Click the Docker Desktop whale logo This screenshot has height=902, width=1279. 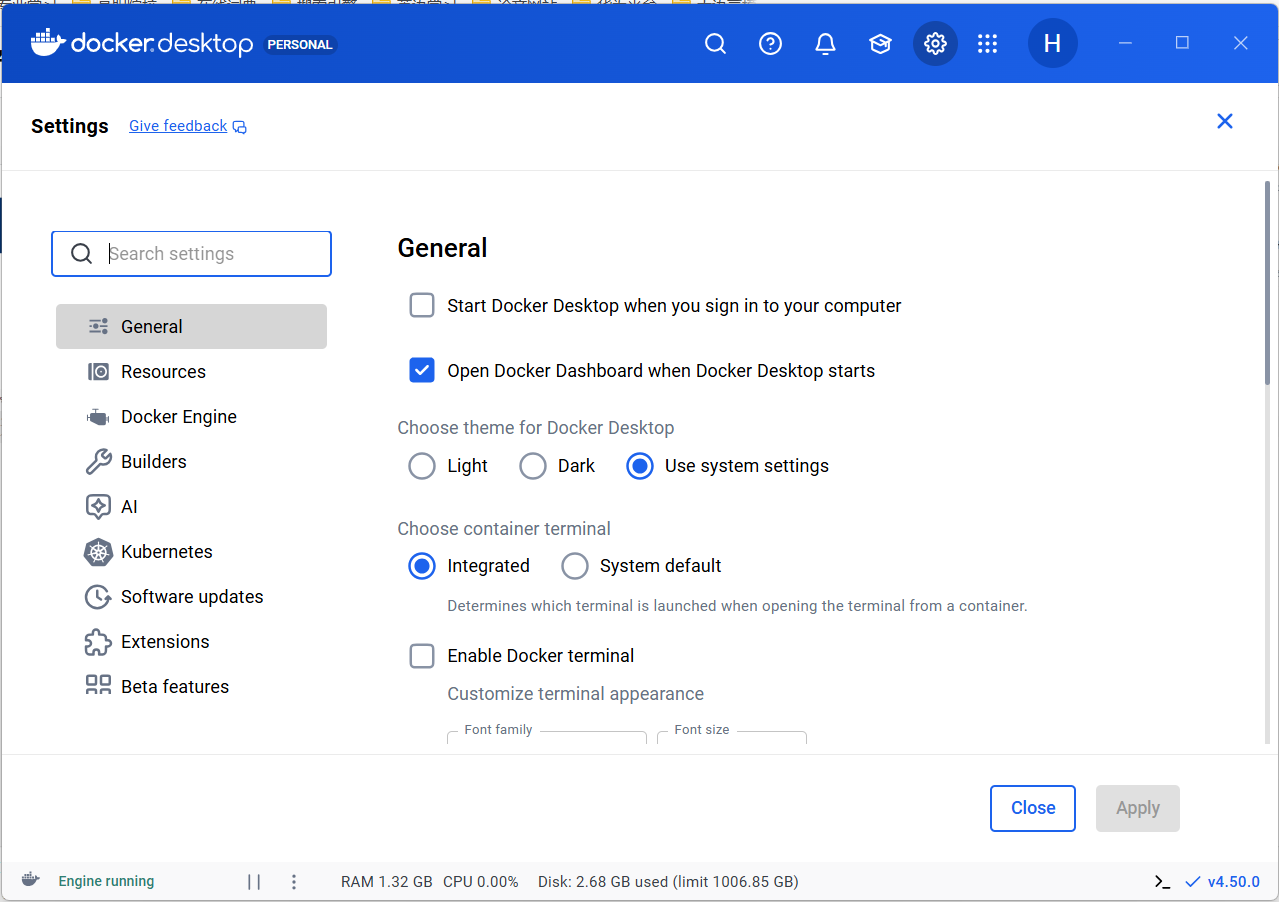(x=48, y=43)
